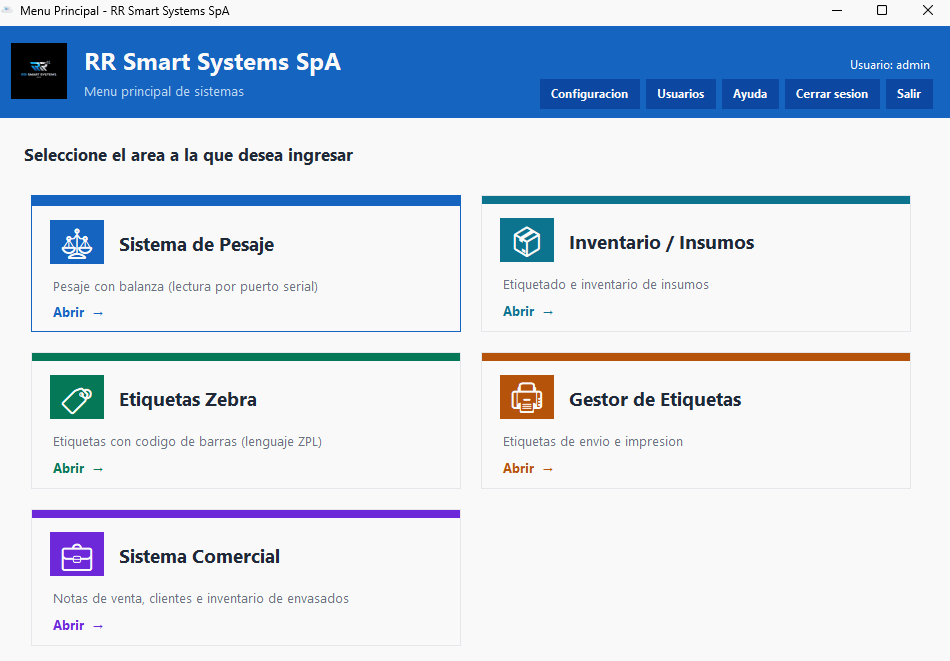The height and width of the screenshot is (661, 950).
Task: Click 'Menu principal de sistemas' subtitle
Action: (164, 91)
